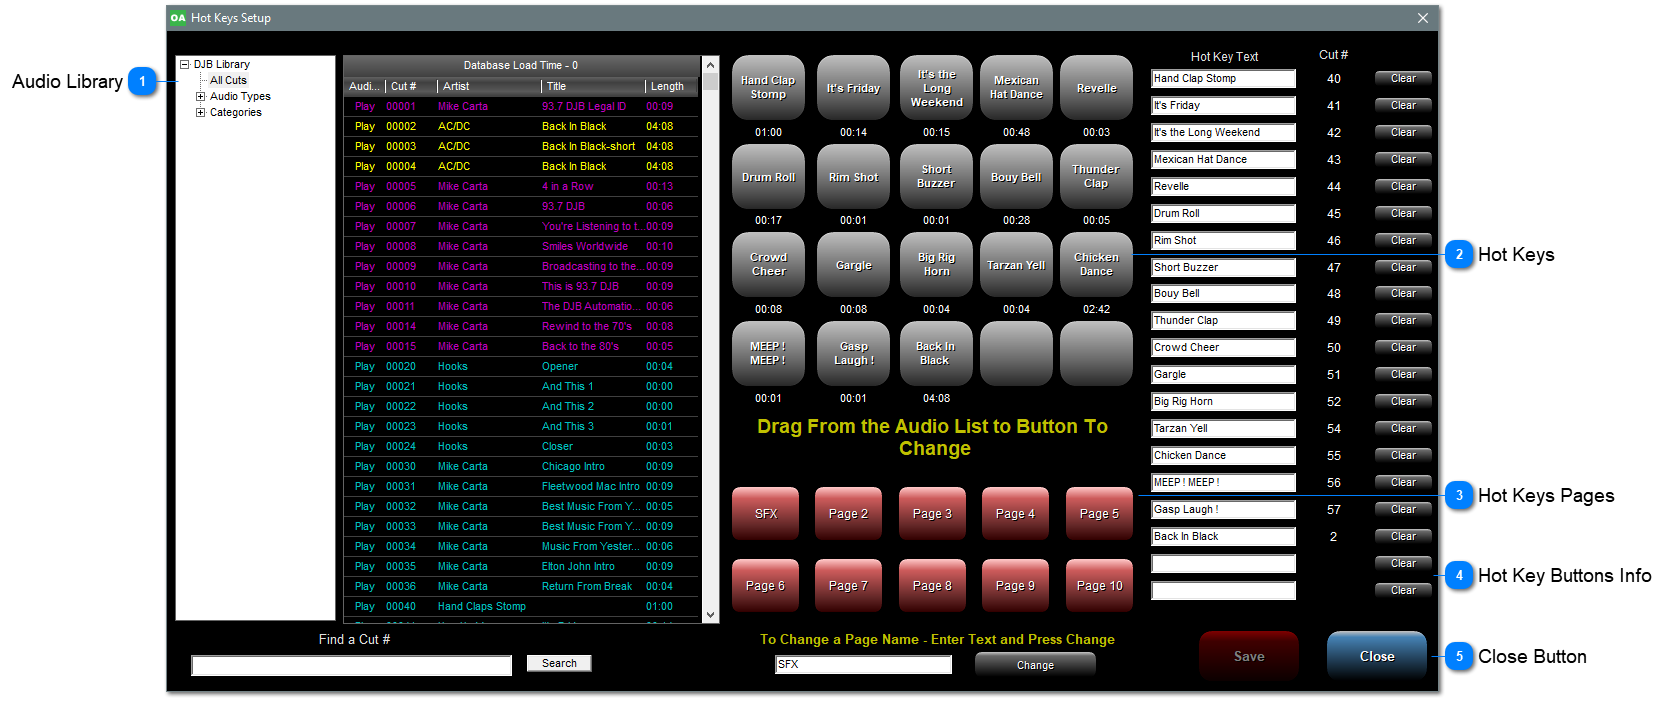Trigger the It's Friday hot key
Image resolution: width=1668 pixels, height=701 pixels.
(853, 87)
